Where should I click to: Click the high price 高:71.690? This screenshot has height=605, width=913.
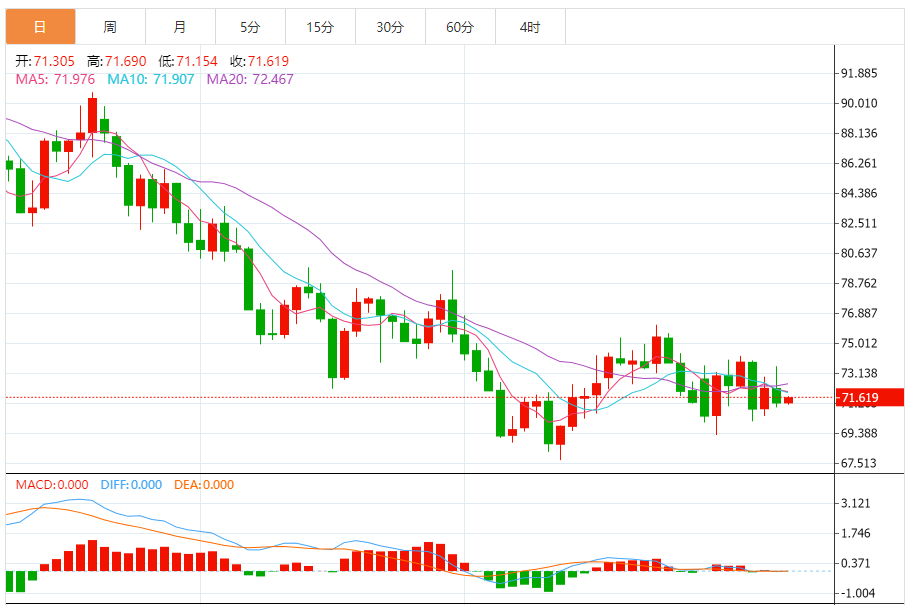[116, 61]
